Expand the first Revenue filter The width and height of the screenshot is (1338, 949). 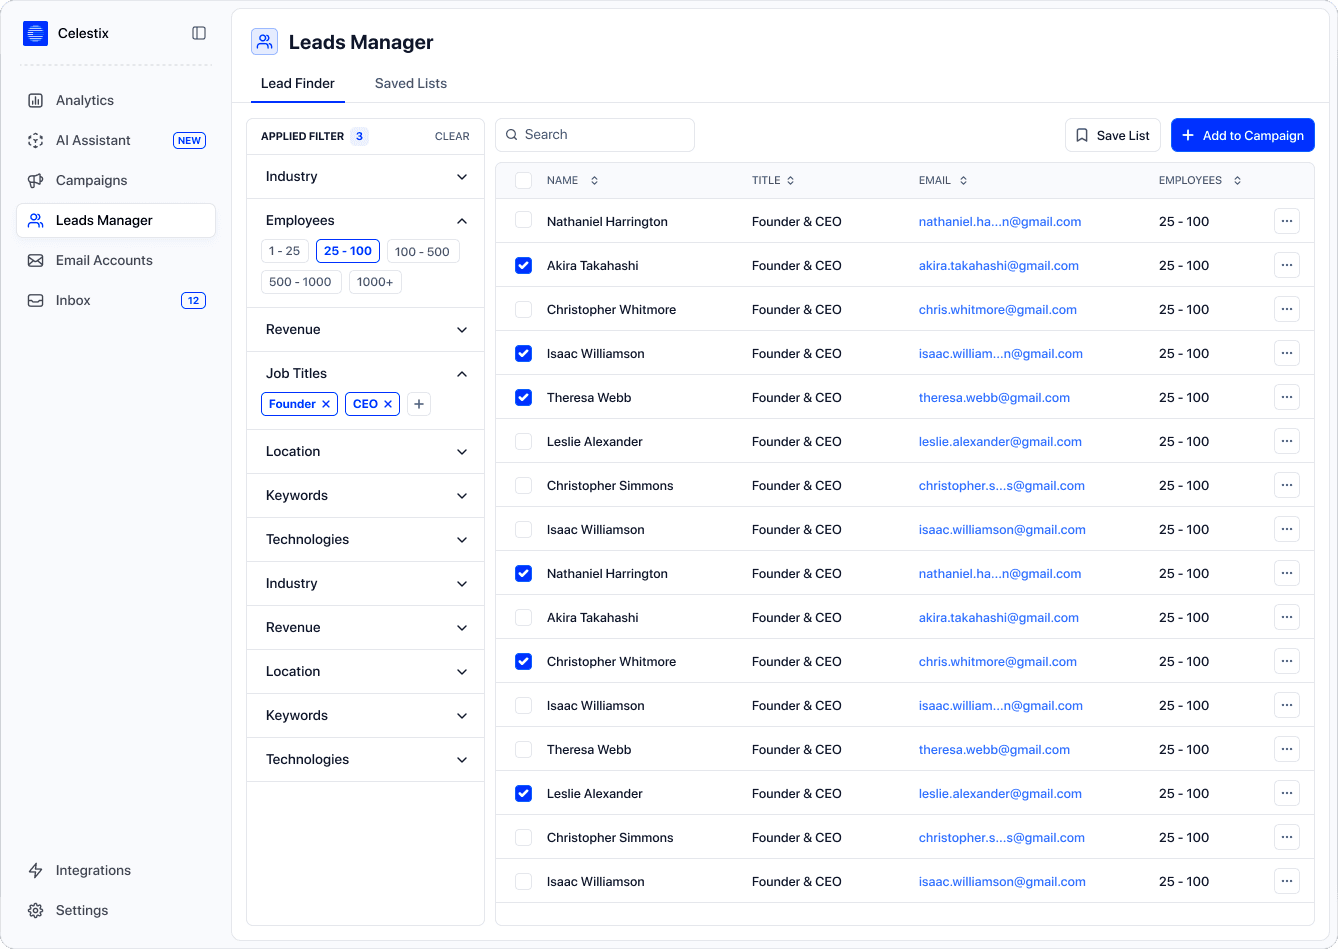pyautogui.click(x=365, y=329)
